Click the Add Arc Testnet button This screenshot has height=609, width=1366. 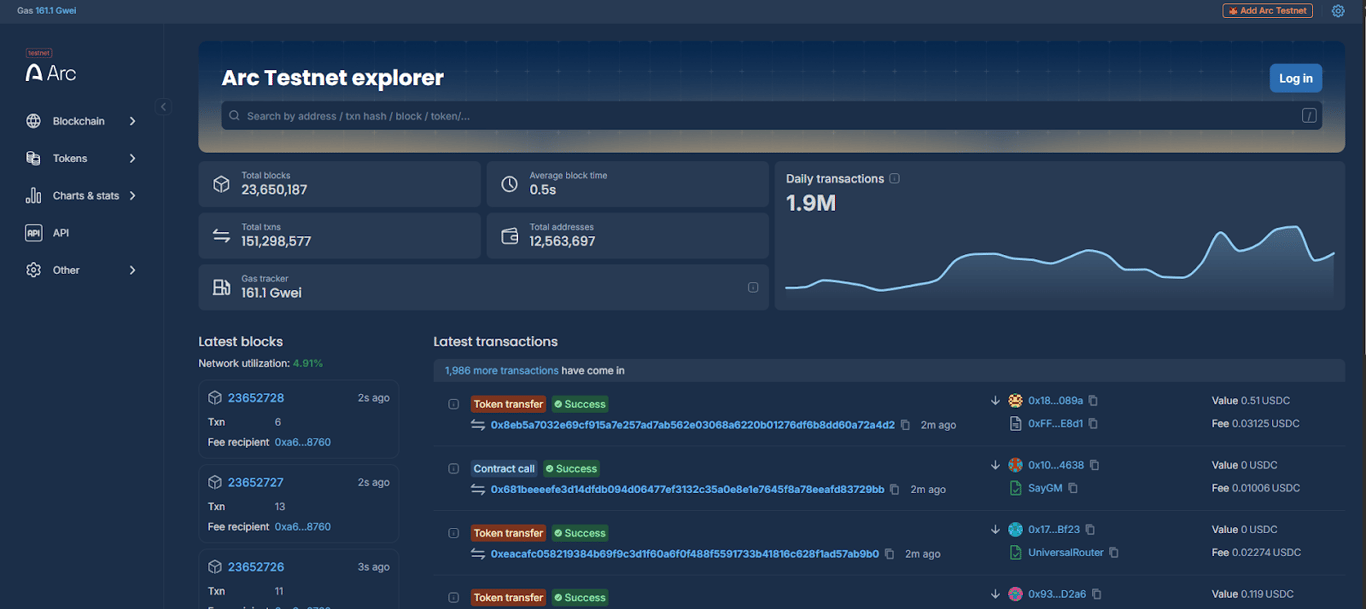pyautogui.click(x=1267, y=11)
